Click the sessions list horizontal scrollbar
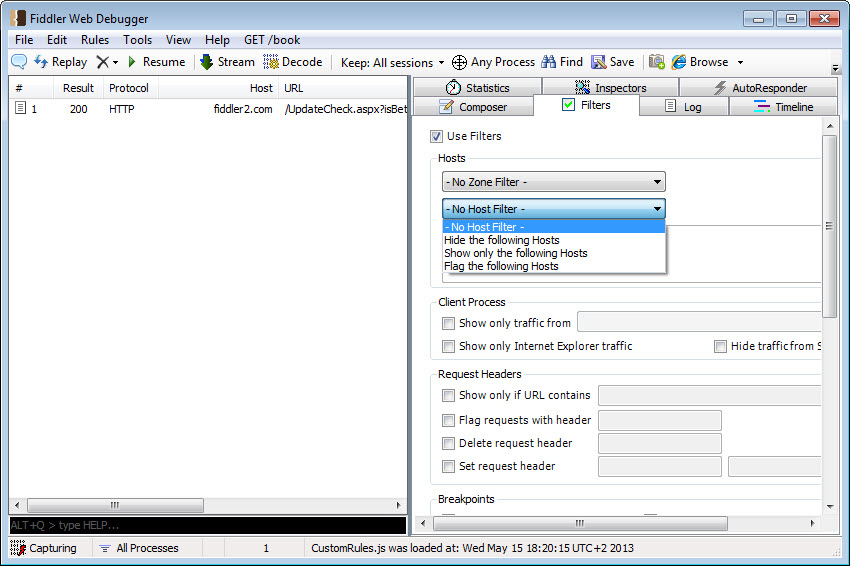Viewport: 850px width, 566px height. (115, 505)
